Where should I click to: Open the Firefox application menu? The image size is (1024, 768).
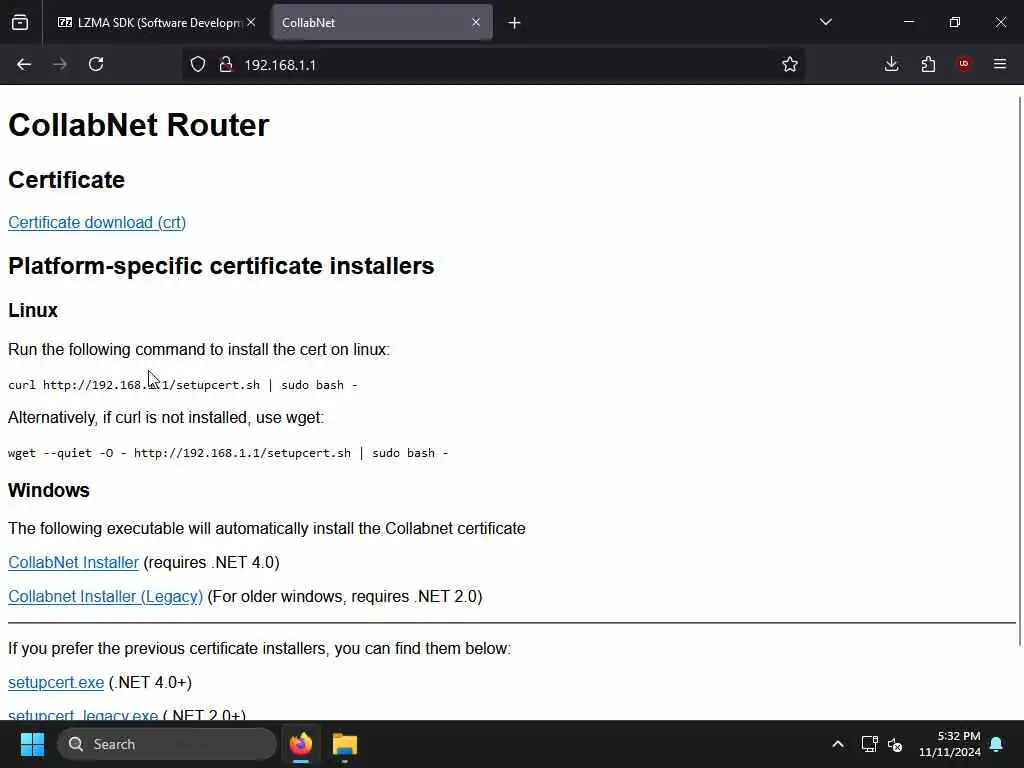coord(1000,64)
